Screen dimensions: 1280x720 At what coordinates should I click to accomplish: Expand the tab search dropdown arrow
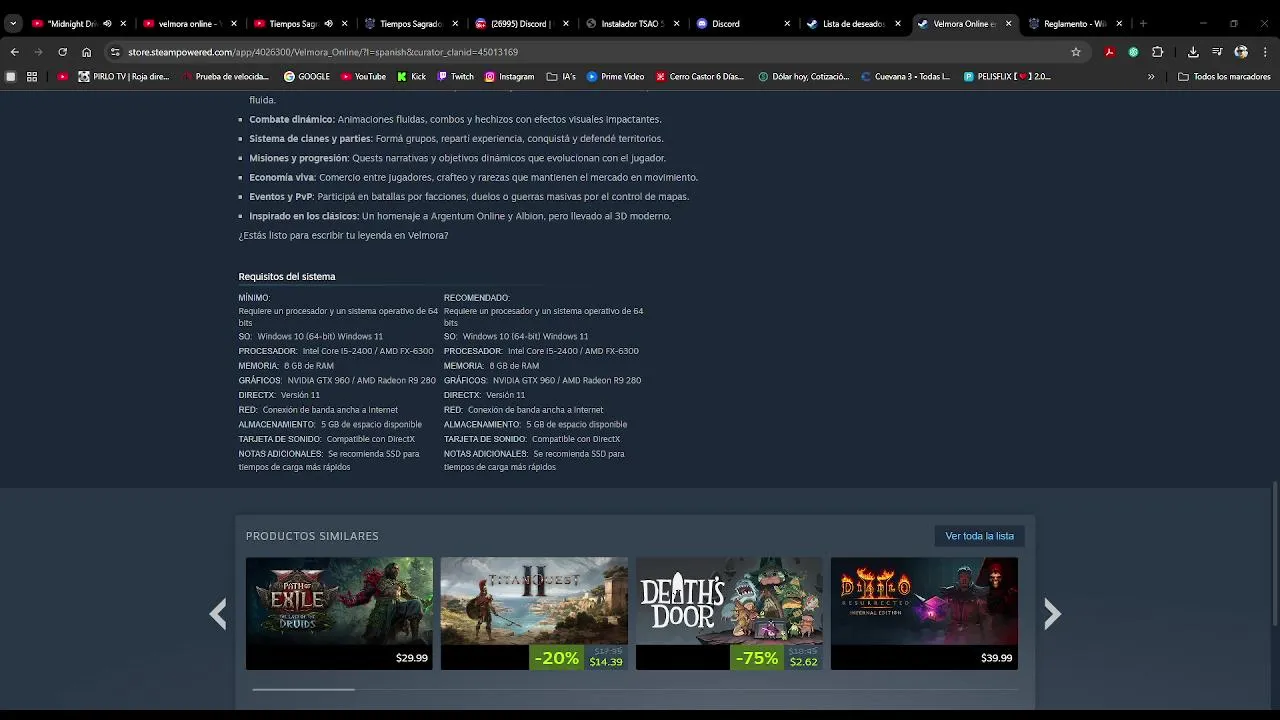tap(13, 23)
